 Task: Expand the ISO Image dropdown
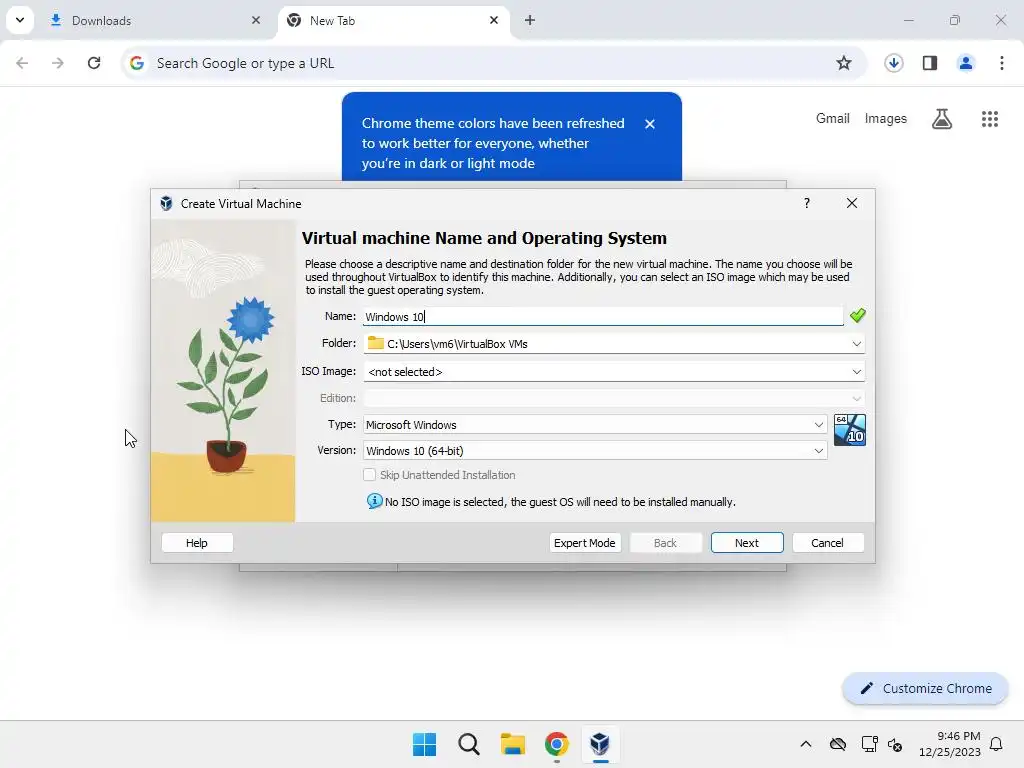856,372
